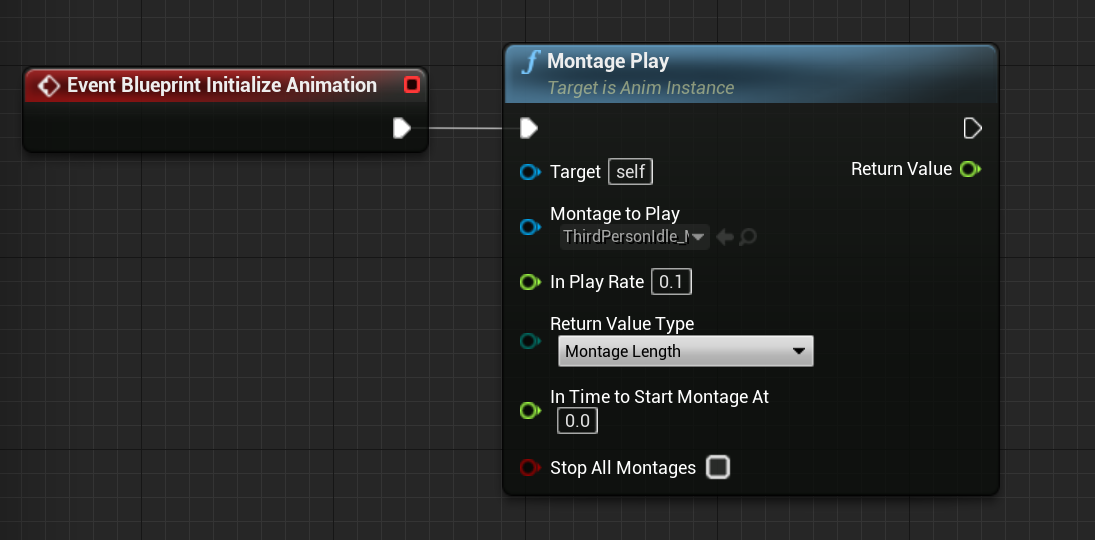1095x540 pixels.
Task: Click the Stop All Montages input pin
Action: click(x=530, y=467)
